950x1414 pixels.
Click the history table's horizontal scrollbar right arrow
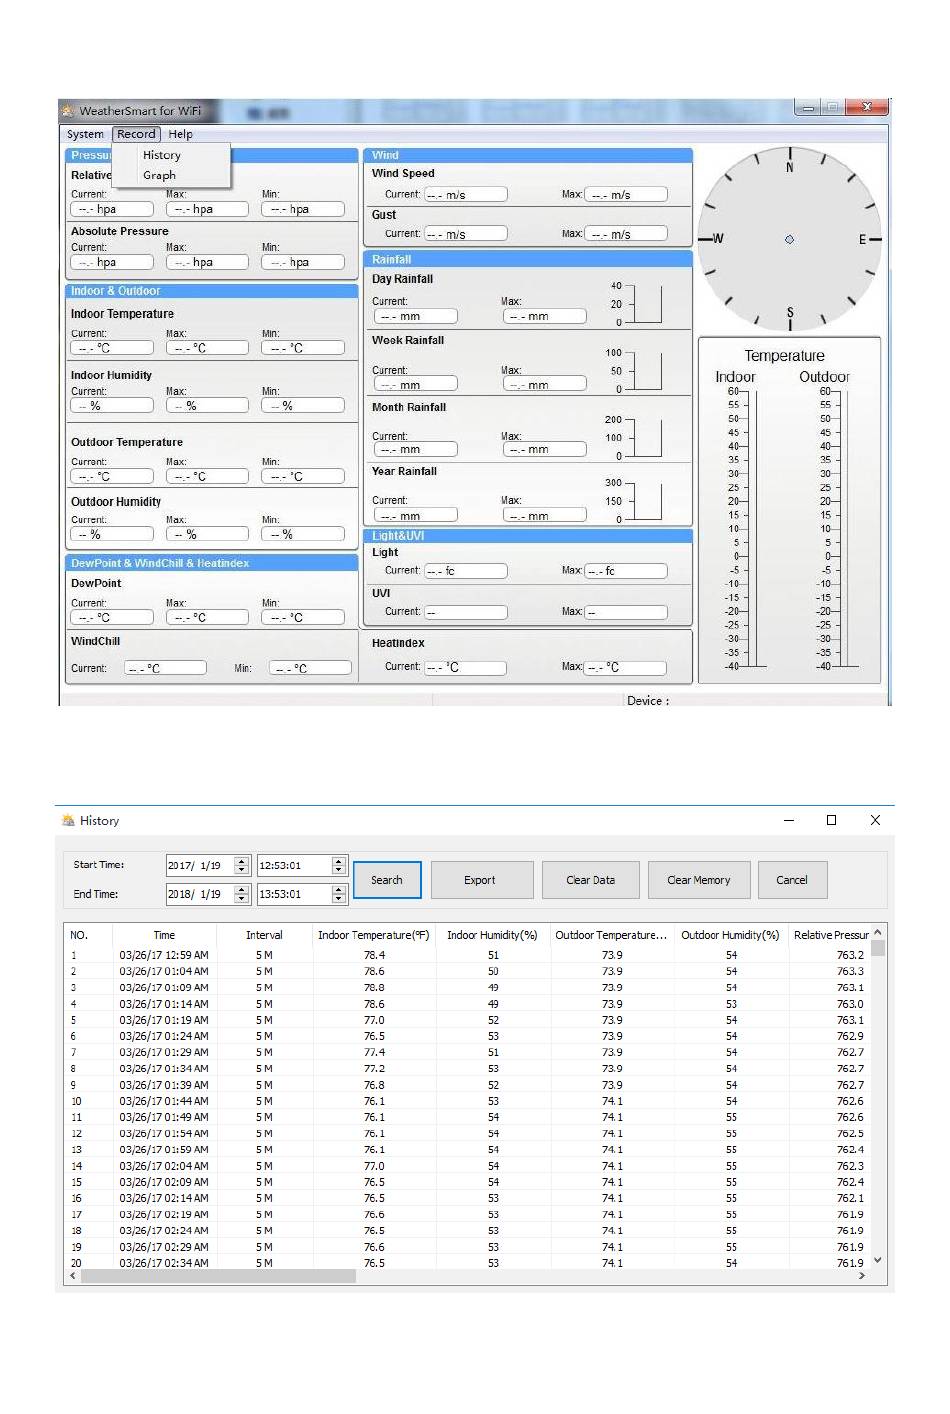point(862,1277)
